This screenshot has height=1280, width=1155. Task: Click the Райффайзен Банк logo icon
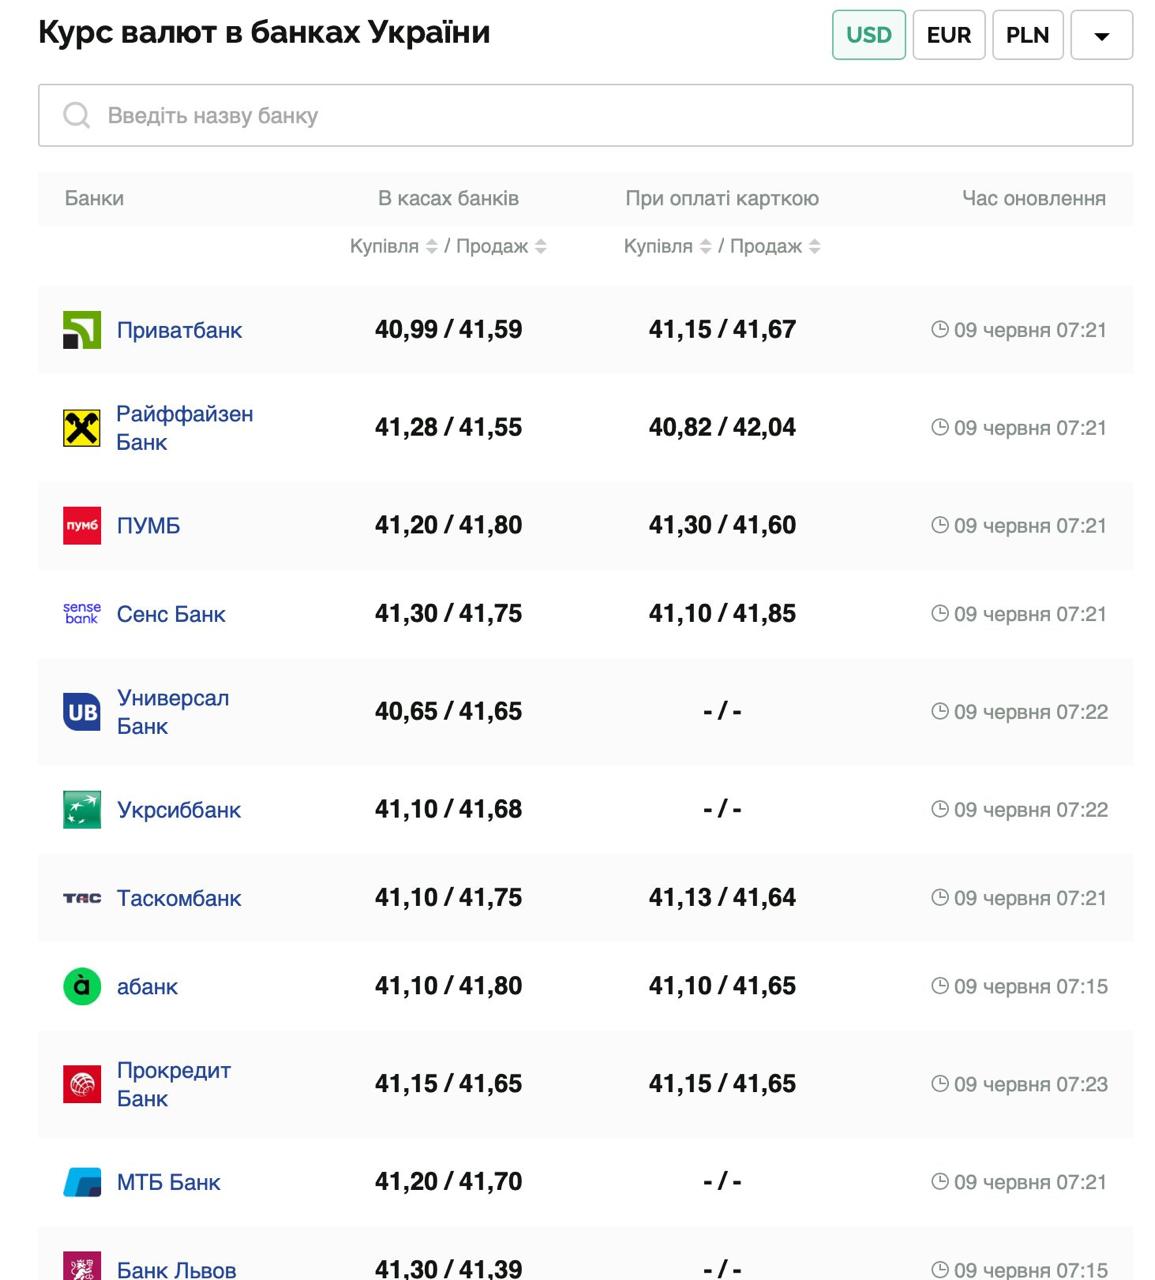[82, 428]
